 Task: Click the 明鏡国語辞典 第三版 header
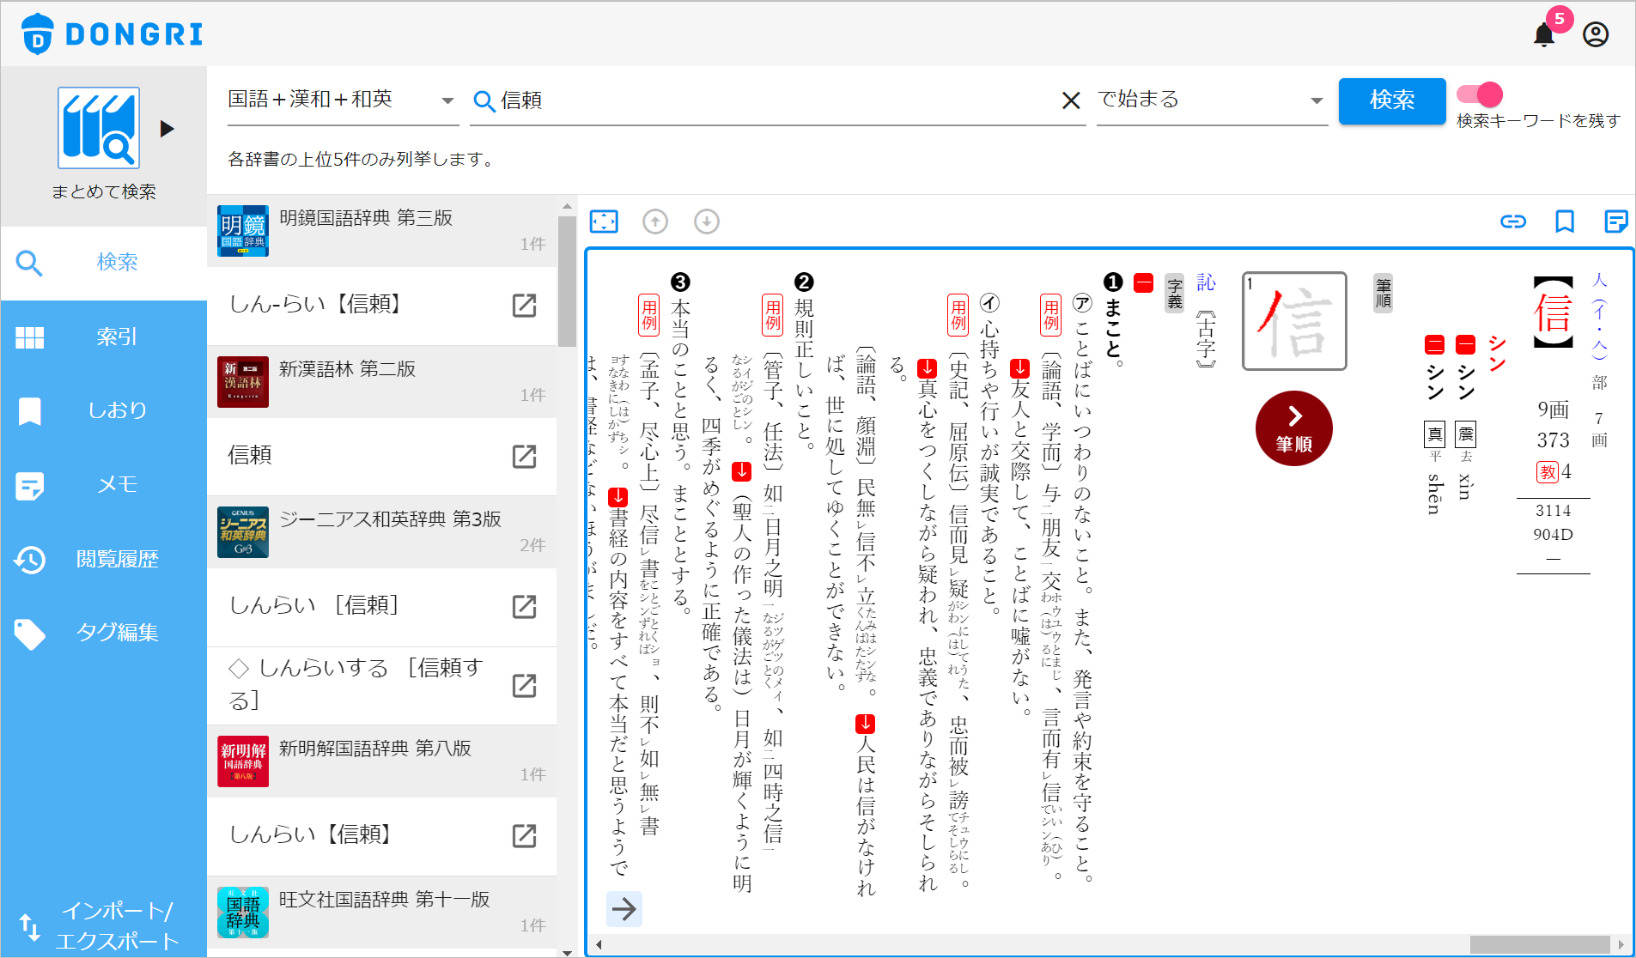(382, 230)
